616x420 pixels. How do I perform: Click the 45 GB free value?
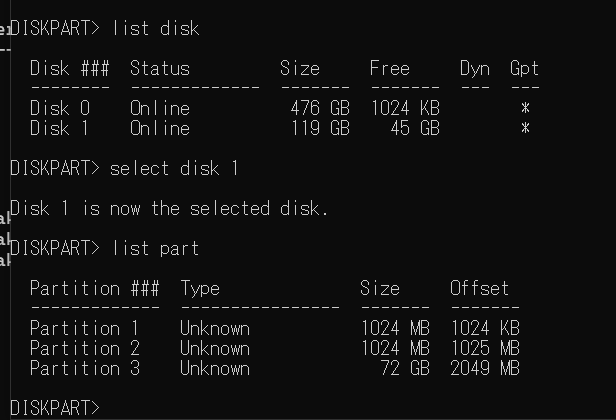click(x=415, y=128)
